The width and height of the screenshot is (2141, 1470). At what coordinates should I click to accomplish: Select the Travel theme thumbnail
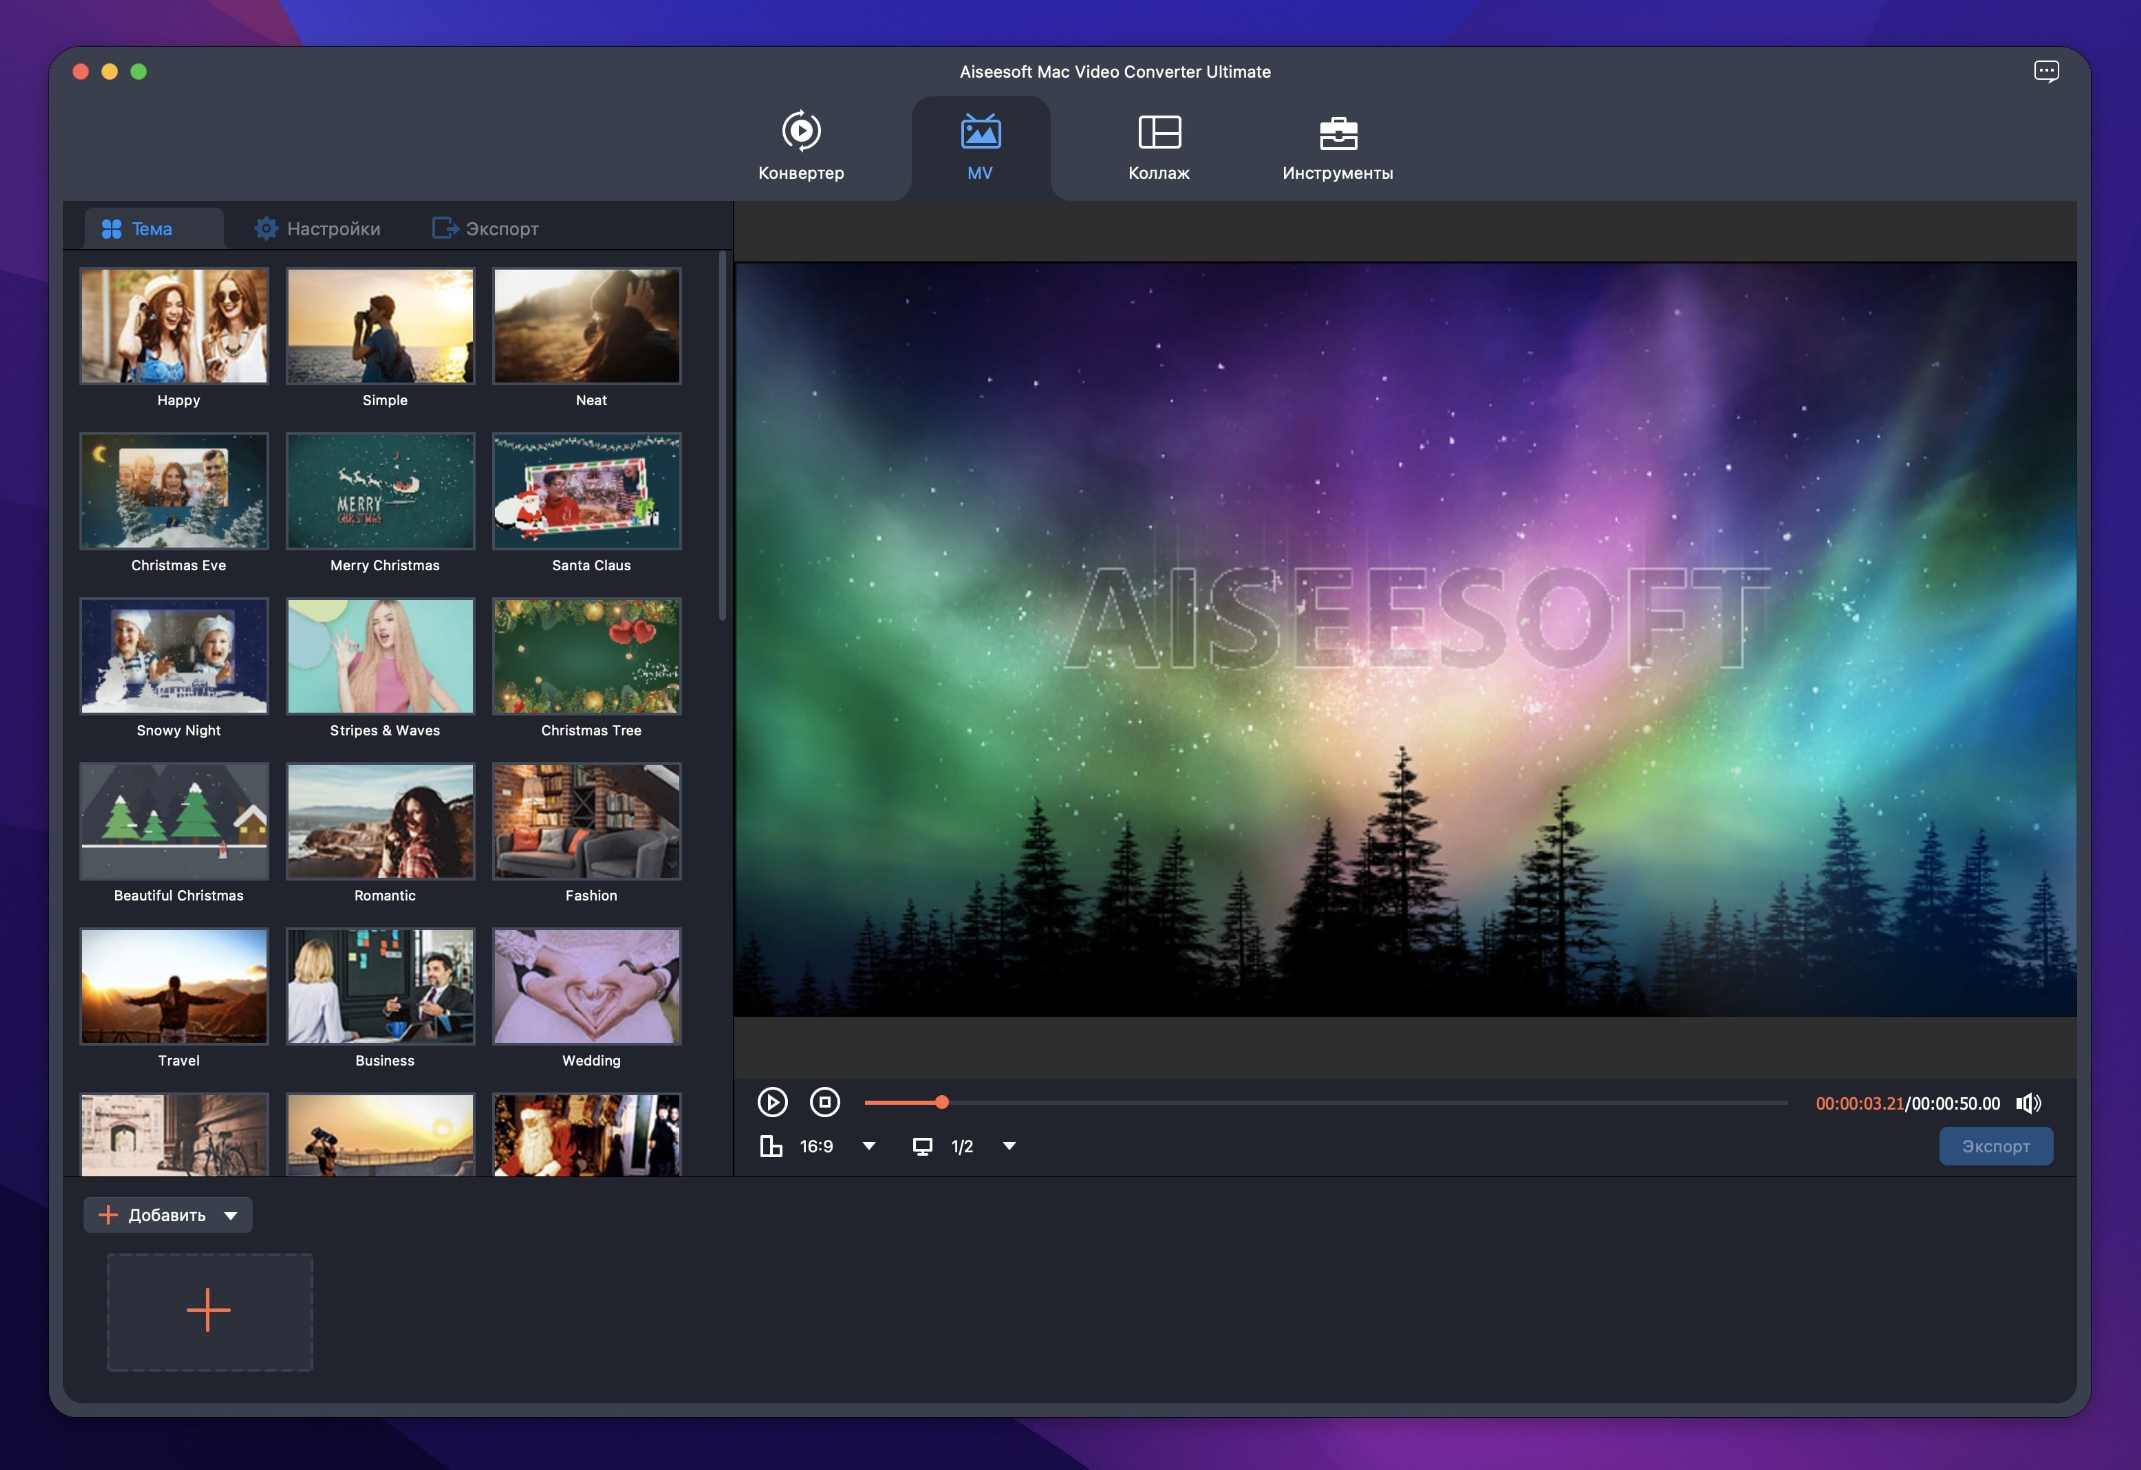175,986
